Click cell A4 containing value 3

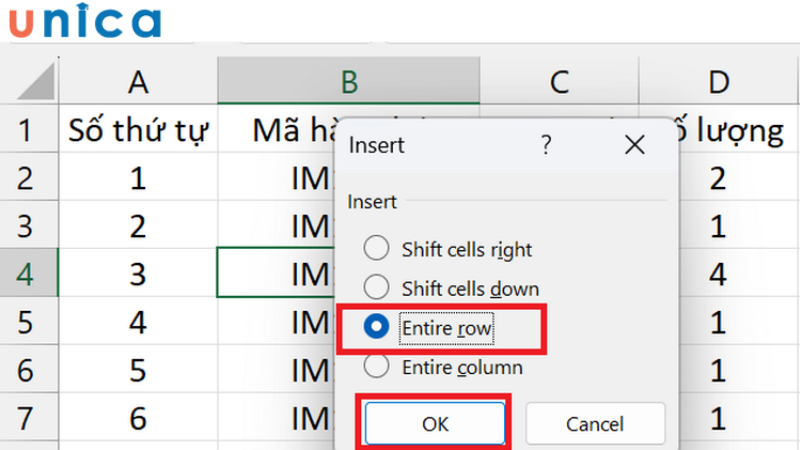click(138, 273)
